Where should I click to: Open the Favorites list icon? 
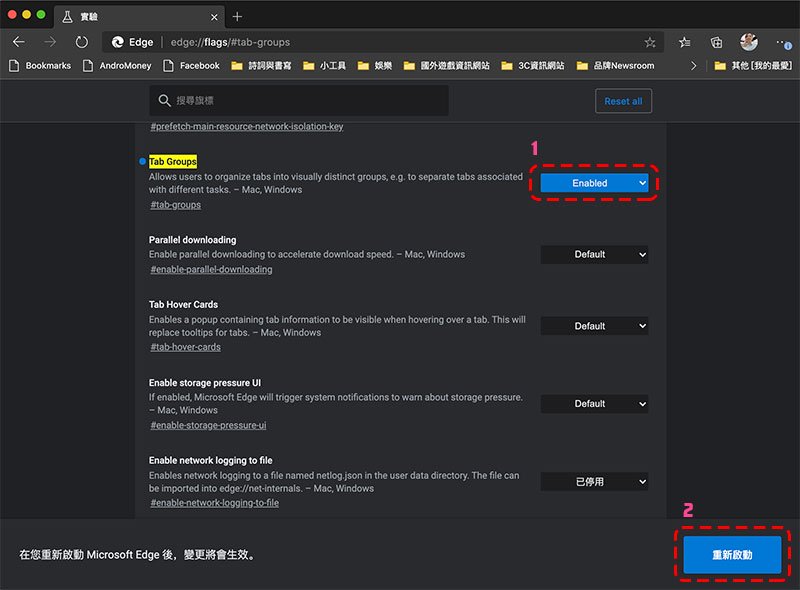click(x=685, y=42)
